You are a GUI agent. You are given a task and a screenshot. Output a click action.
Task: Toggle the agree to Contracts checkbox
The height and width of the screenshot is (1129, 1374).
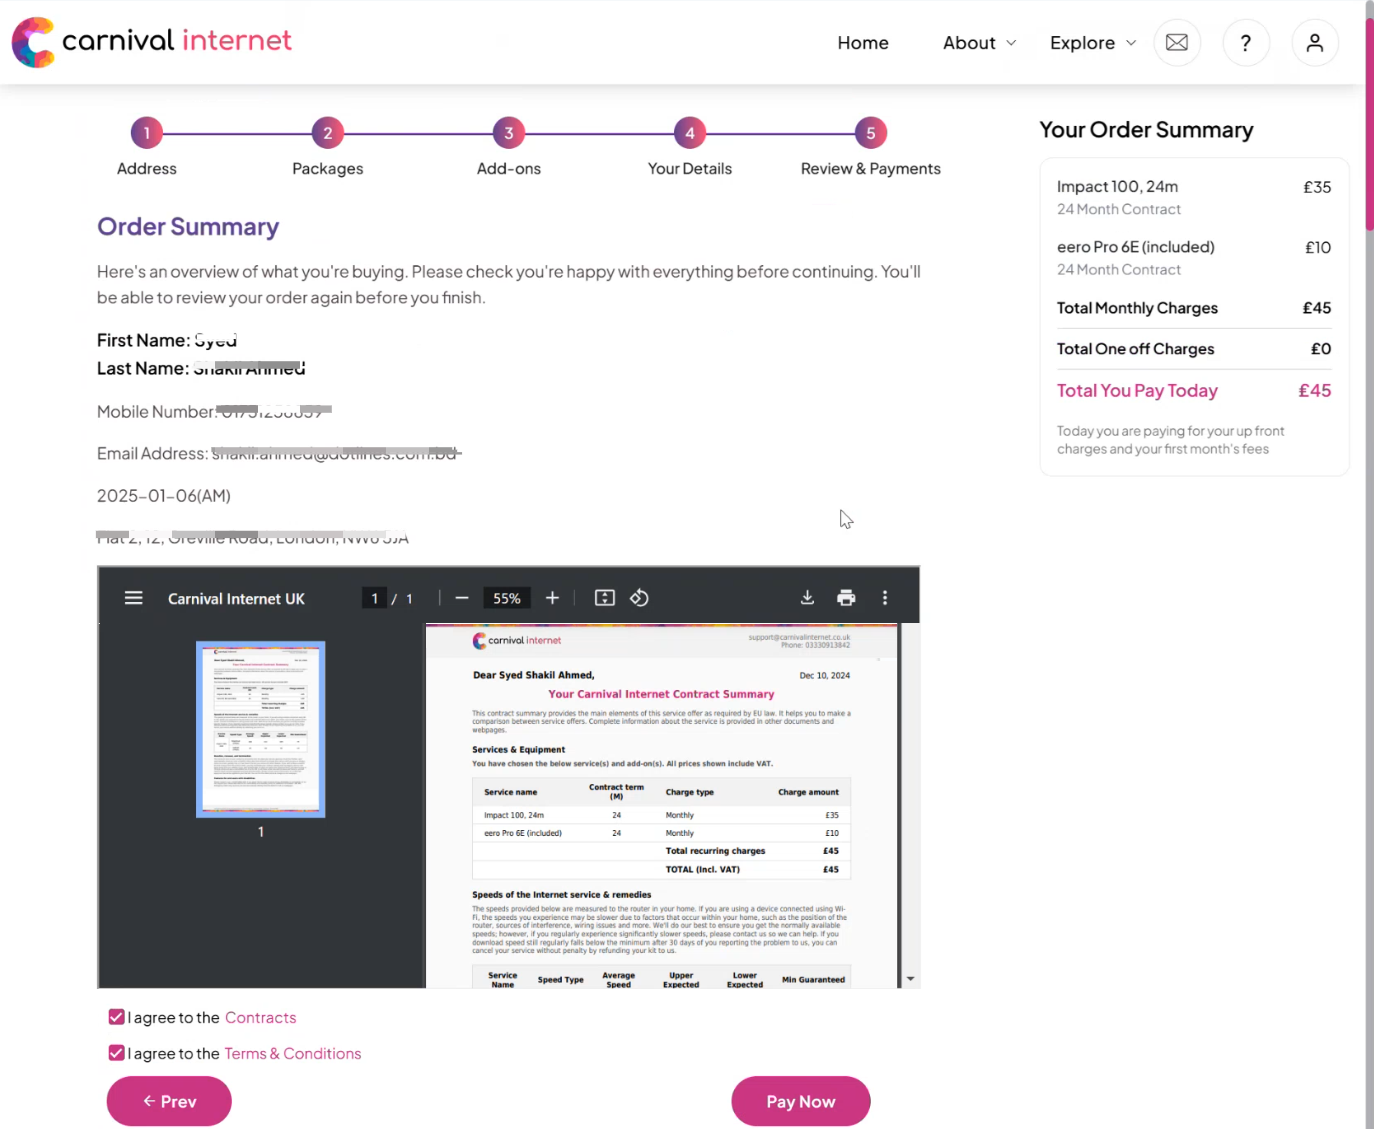click(x=116, y=1017)
